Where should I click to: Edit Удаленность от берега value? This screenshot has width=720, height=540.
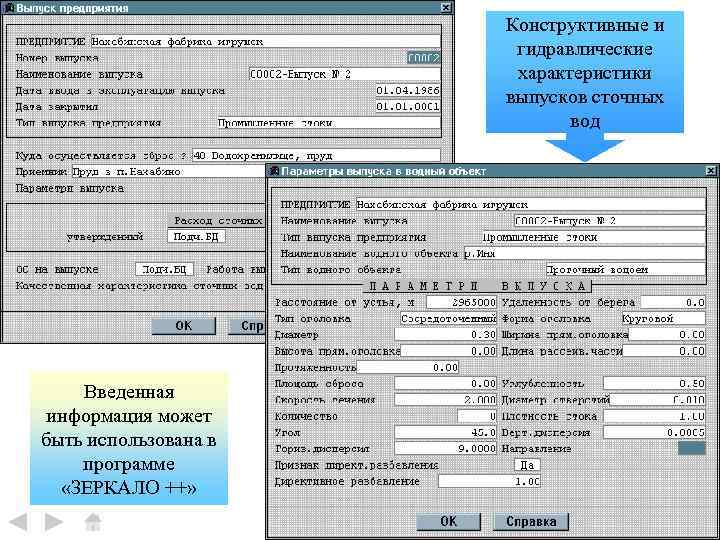click(x=673, y=302)
